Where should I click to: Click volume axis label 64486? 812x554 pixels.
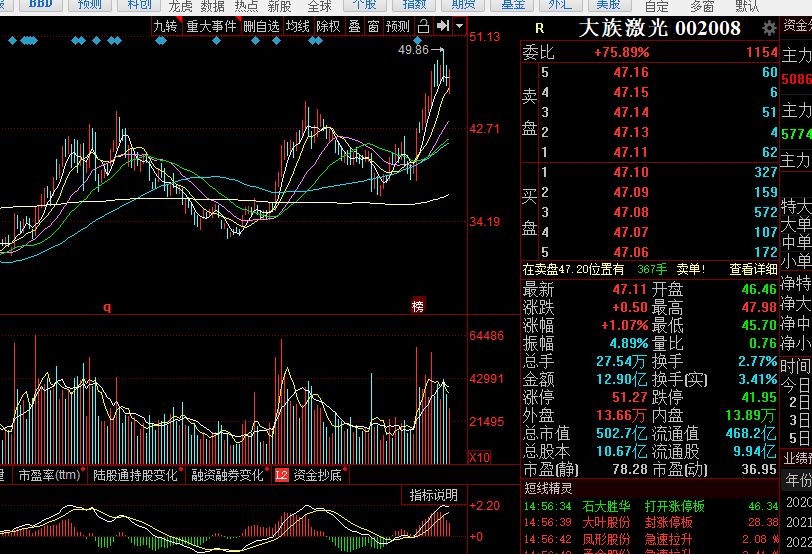486,336
